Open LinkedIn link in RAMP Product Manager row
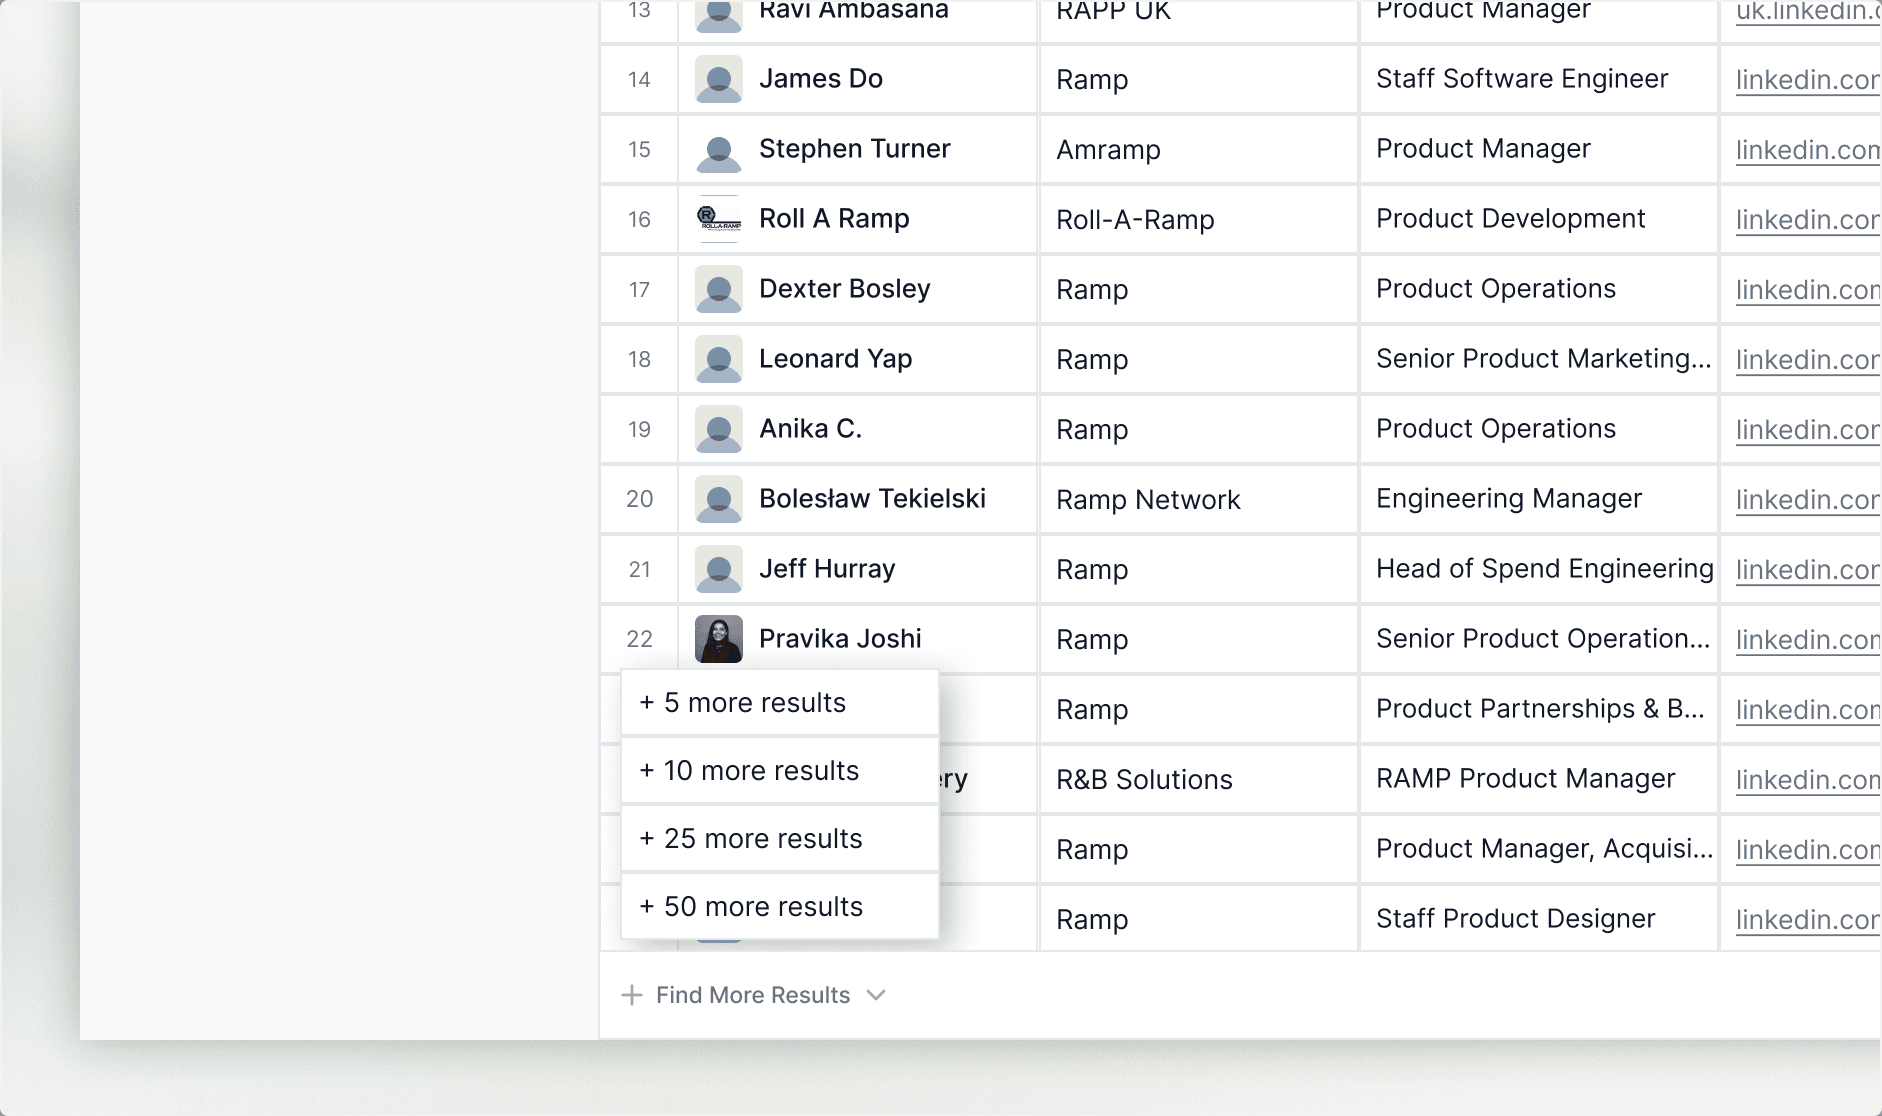The image size is (1882, 1116). 1808,780
